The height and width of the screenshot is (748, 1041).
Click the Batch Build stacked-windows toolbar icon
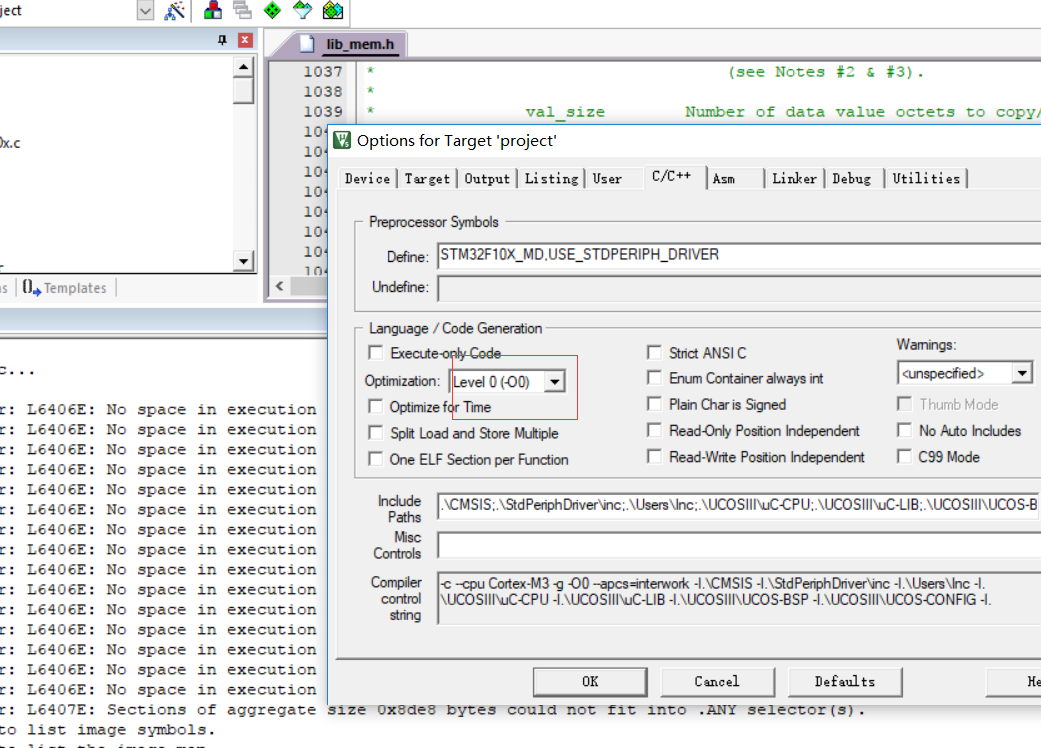pyautogui.click(x=241, y=11)
